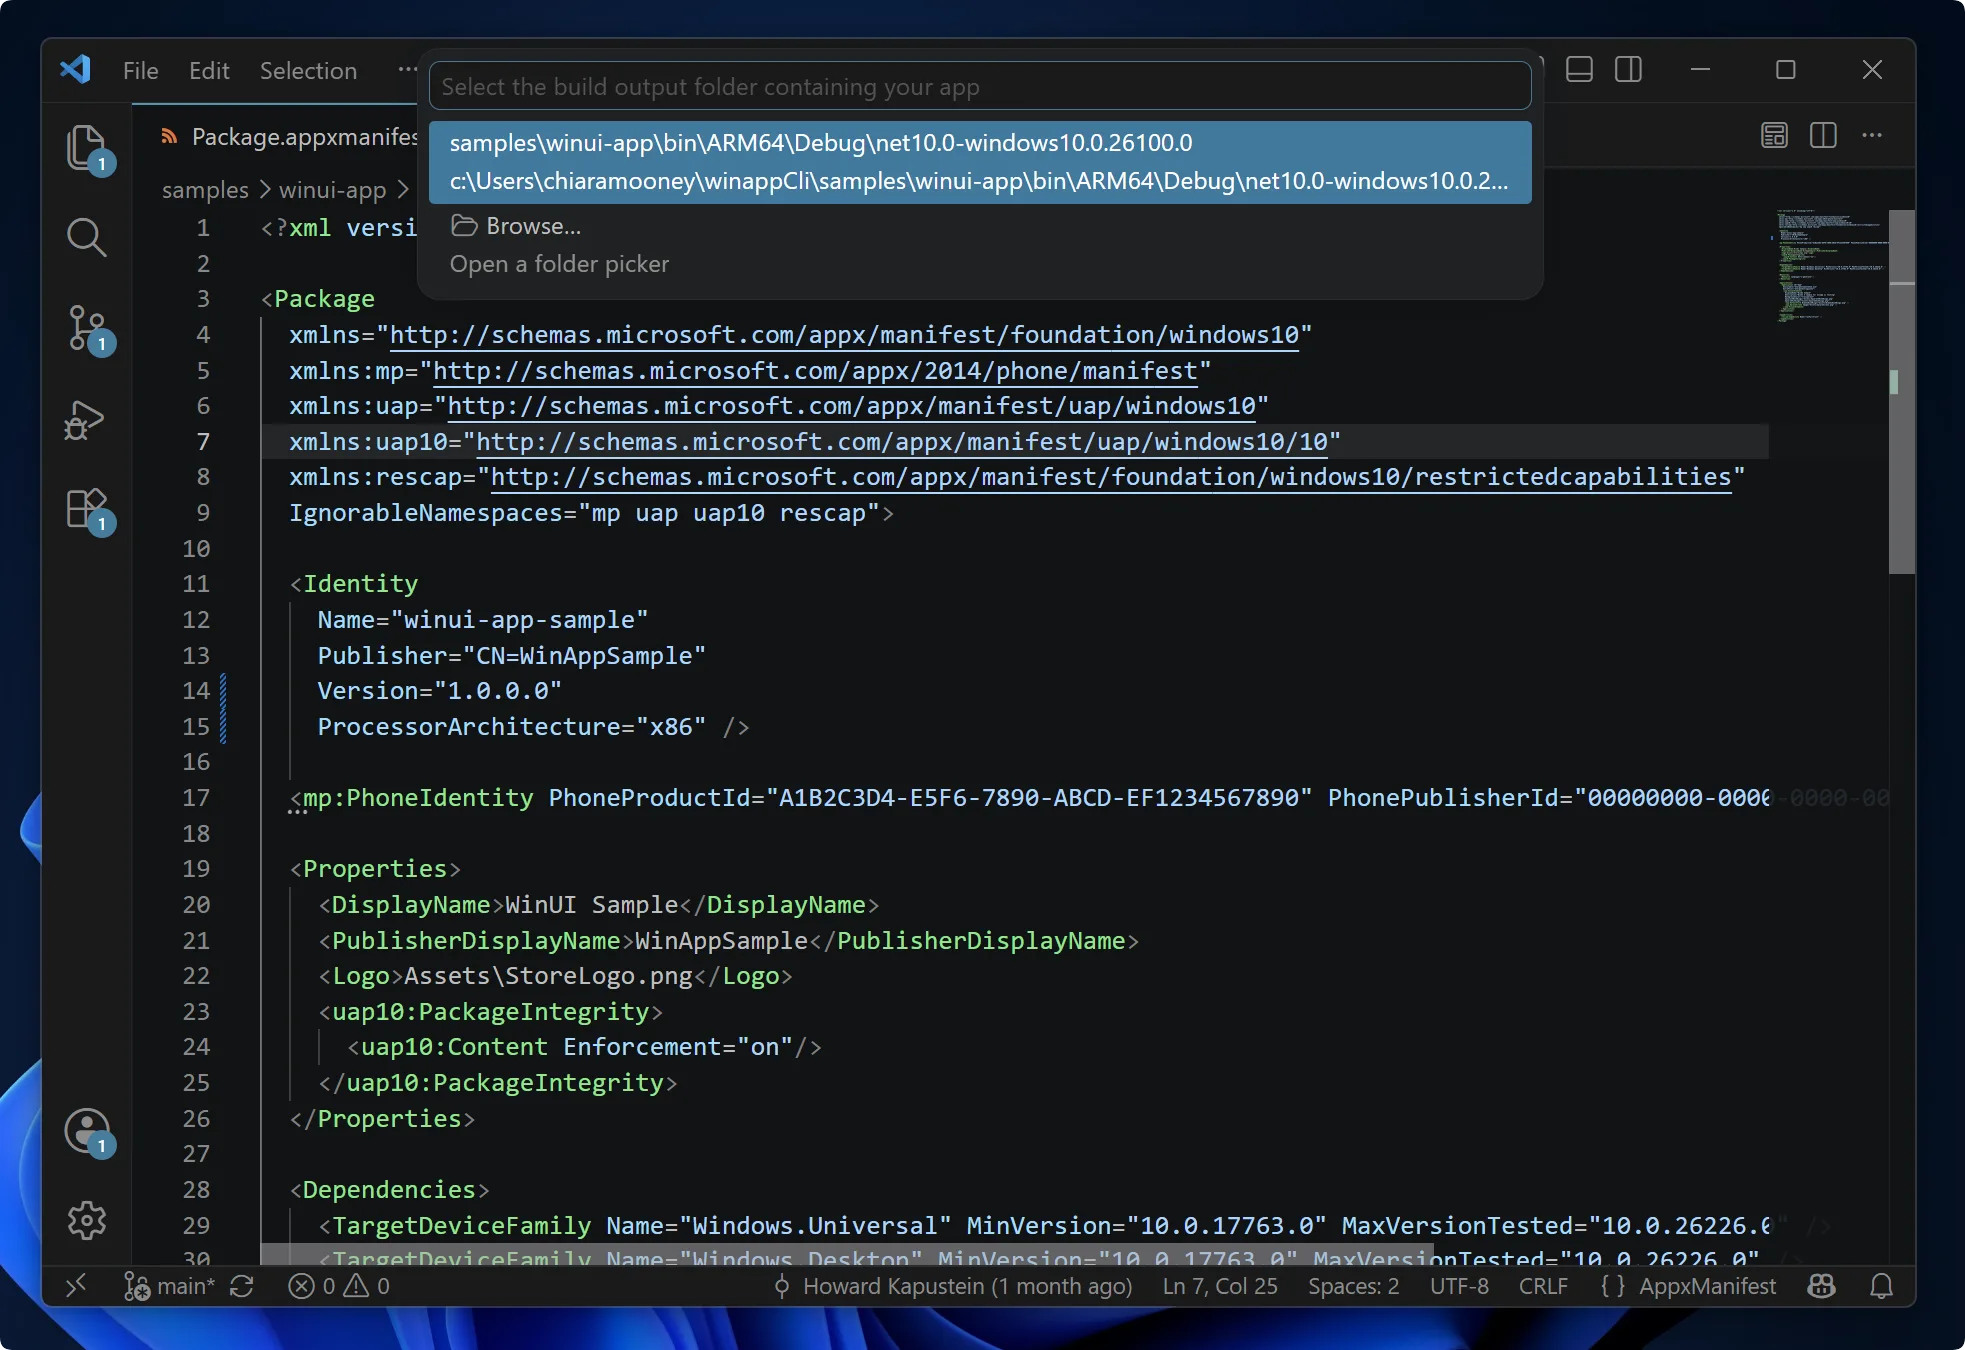This screenshot has width=1965, height=1350.
Task: Open the uap/windows10 schema link on line 6
Action: click(x=851, y=406)
